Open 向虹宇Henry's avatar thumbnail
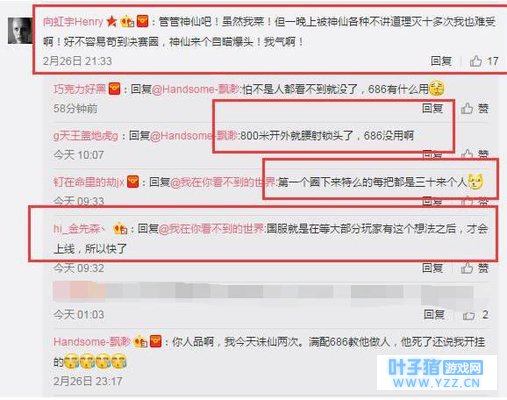Image resolution: width=507 pixels, height=400 pixels. (20, 31)
